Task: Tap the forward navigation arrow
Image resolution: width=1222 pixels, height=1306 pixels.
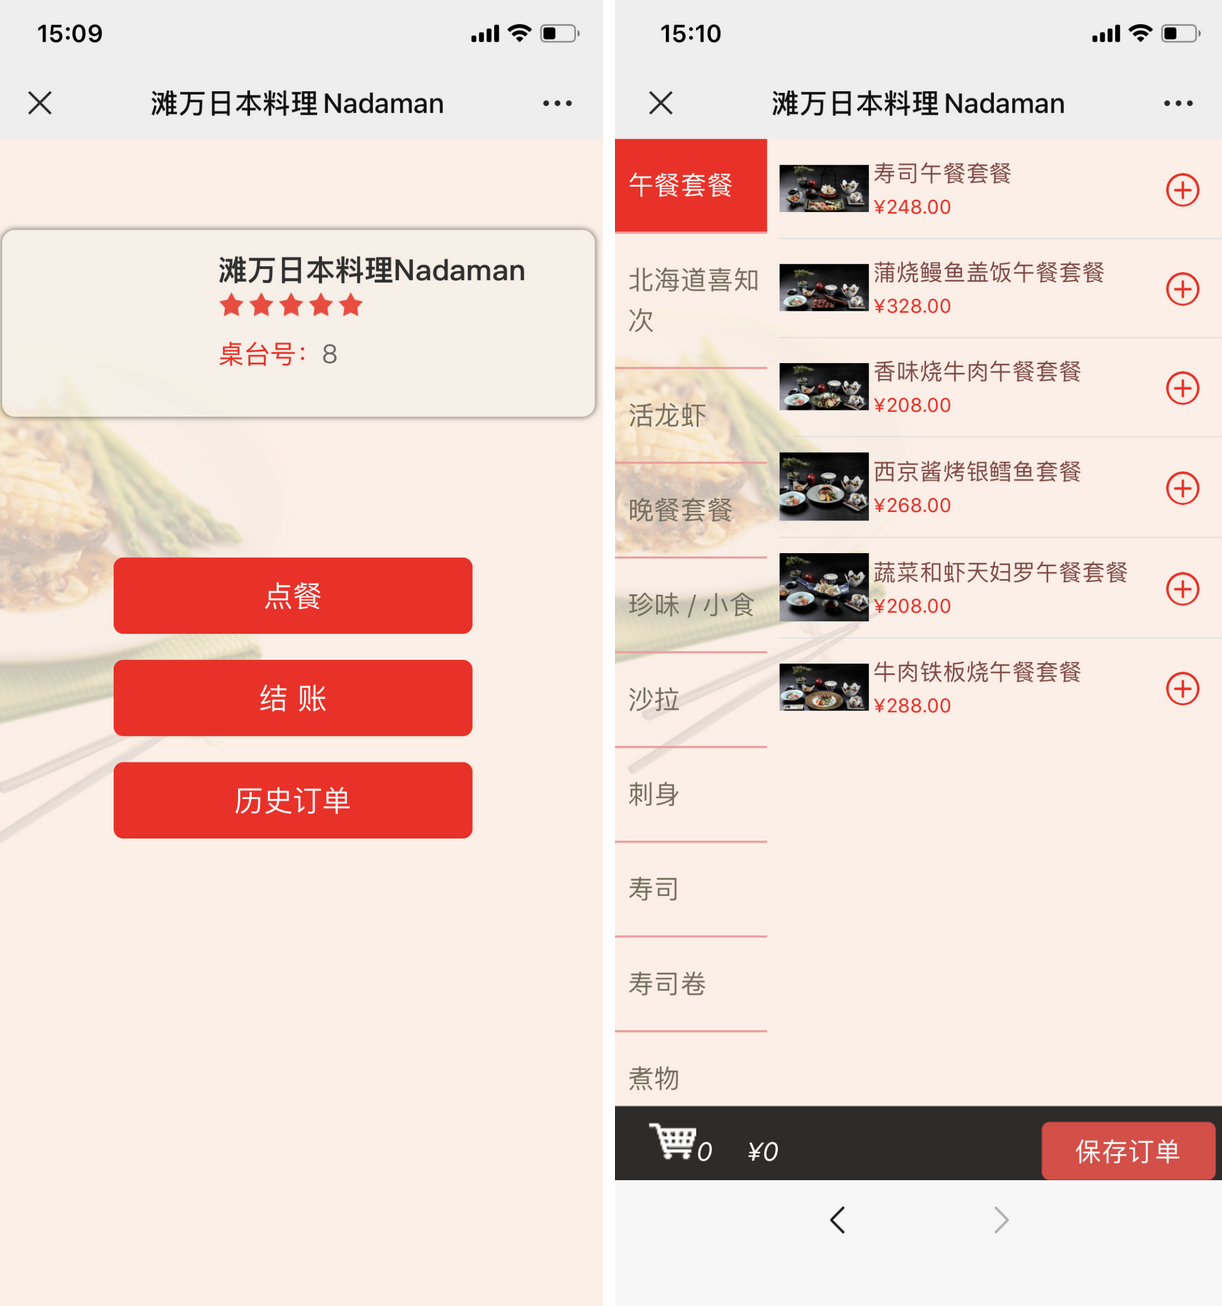Action: [1001, 1220]
